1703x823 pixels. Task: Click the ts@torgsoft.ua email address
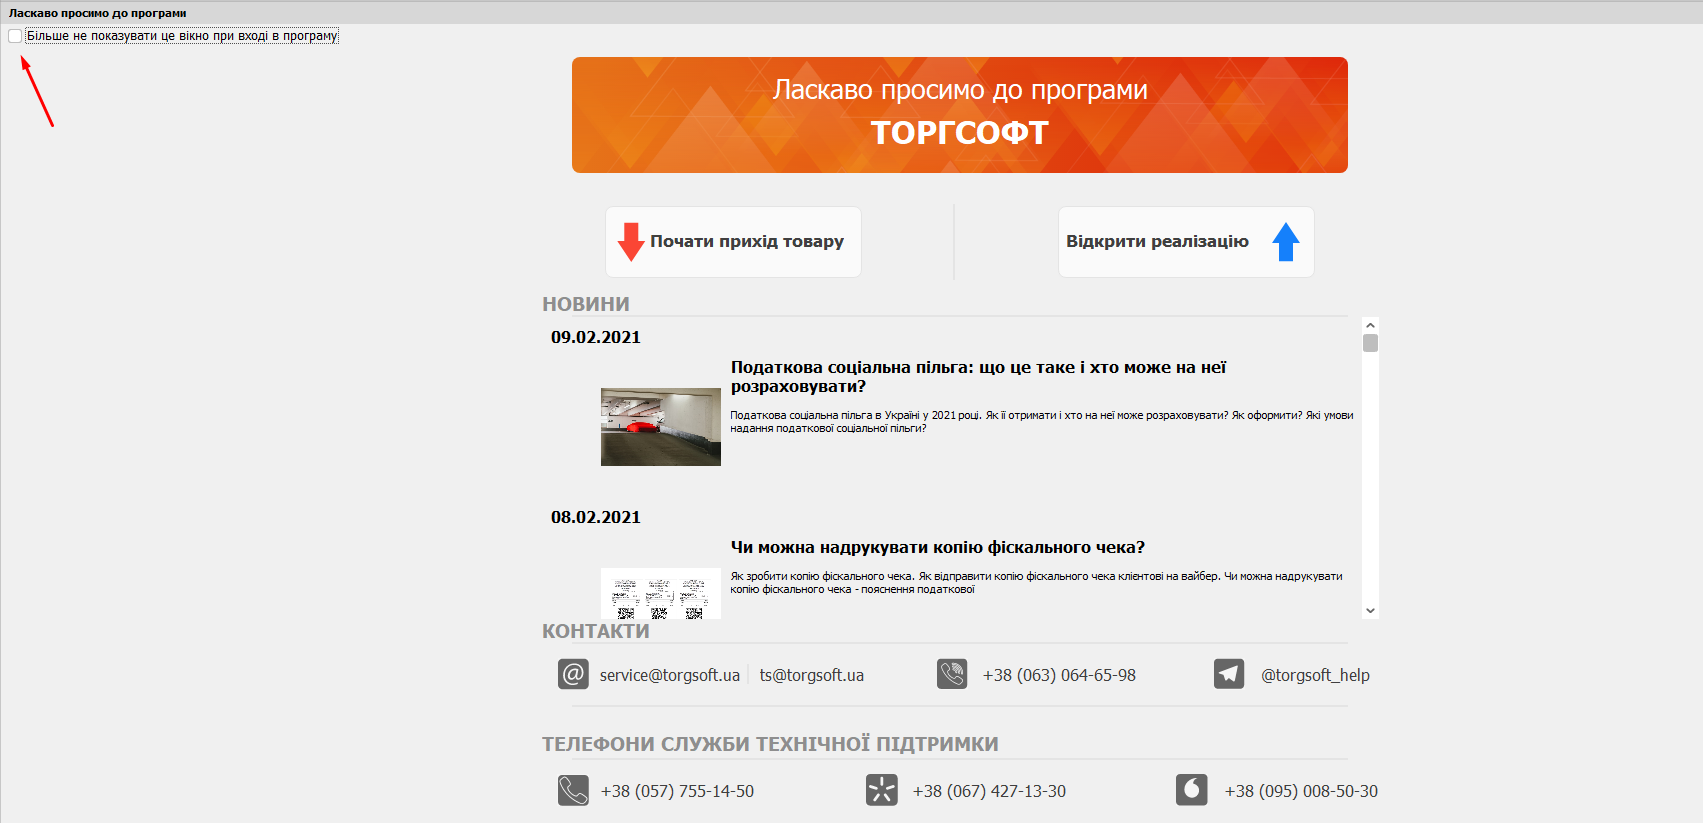pyautogui.click(x=811, y=675)
